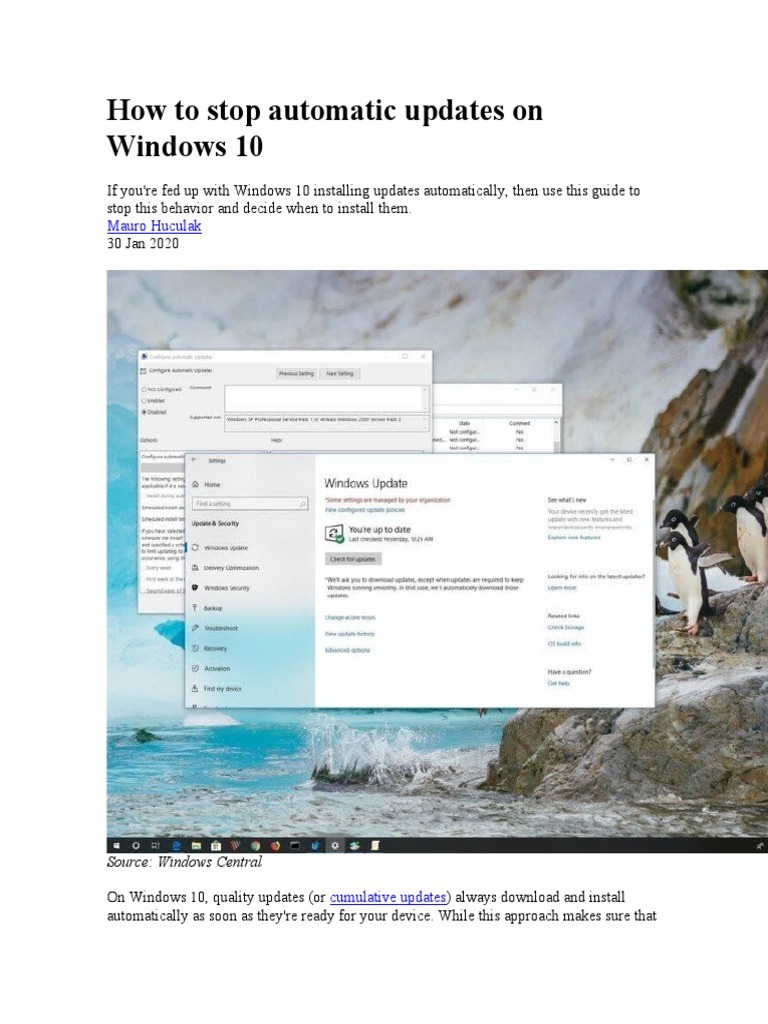Open the Start menu on the taskbar
This screenshot has width=768, height=1024.
pyautogui.click(x=117, y=845)
